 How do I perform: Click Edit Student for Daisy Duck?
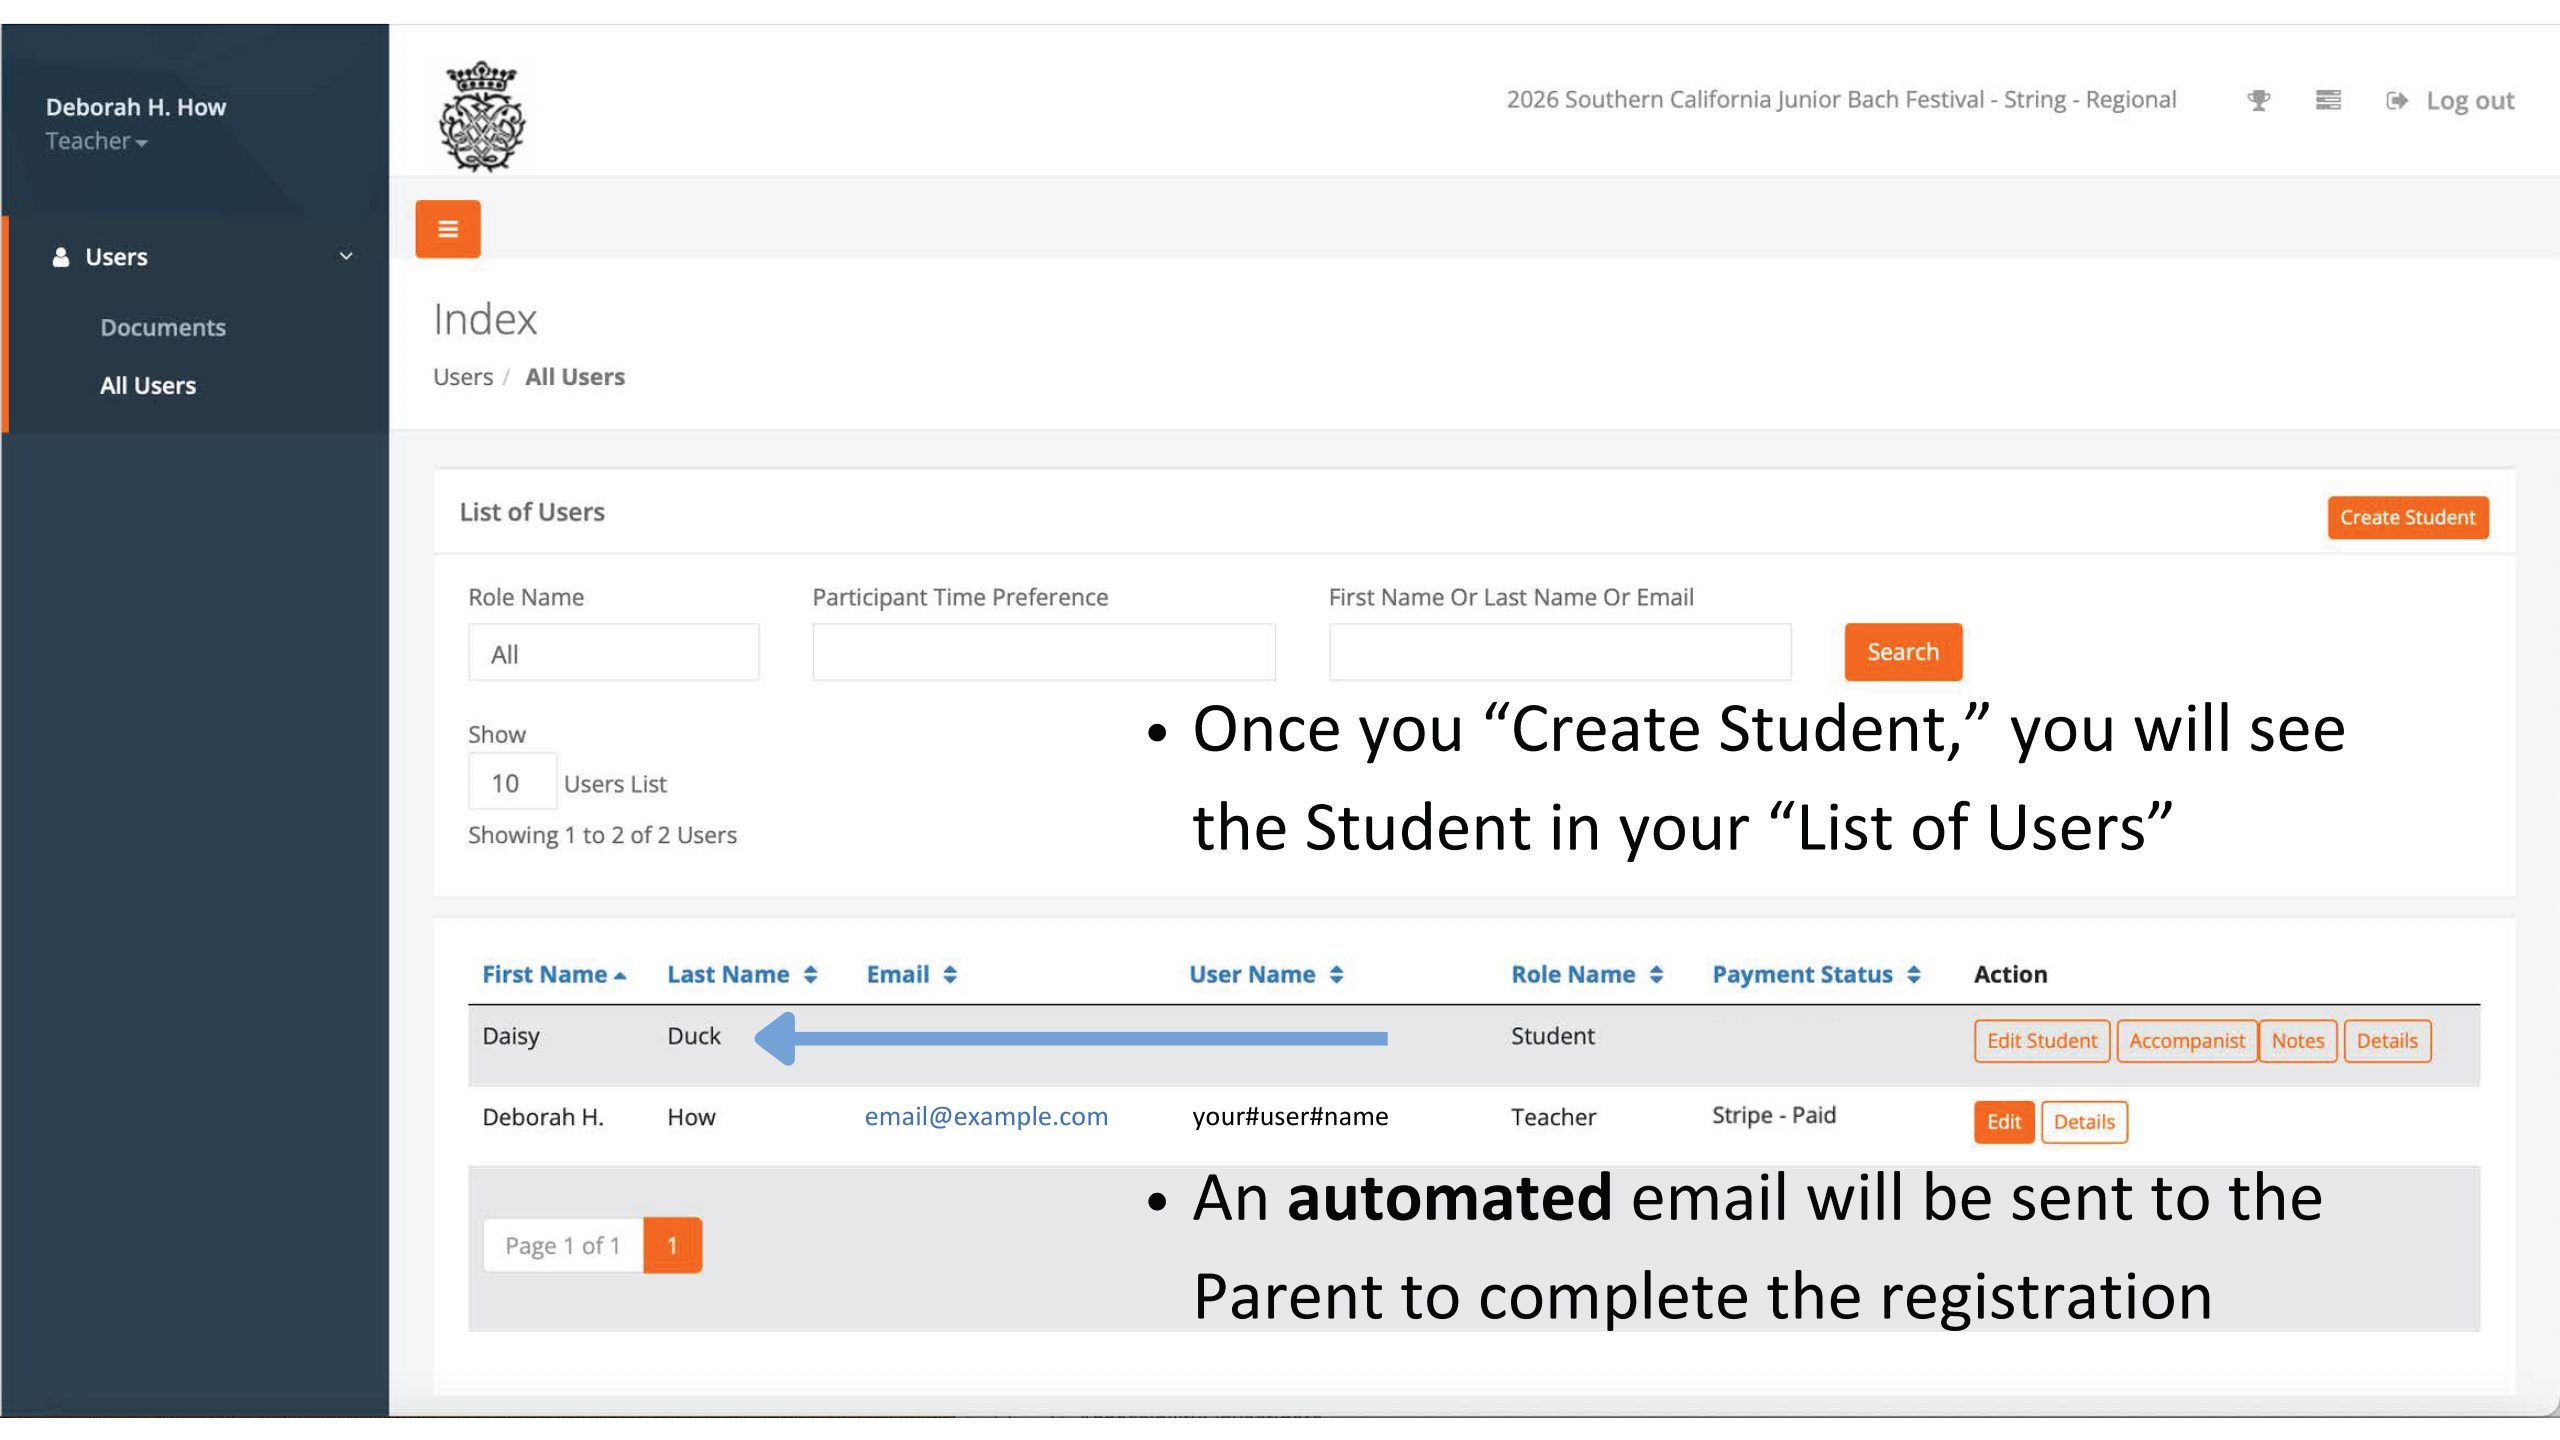(2041, 1040)
